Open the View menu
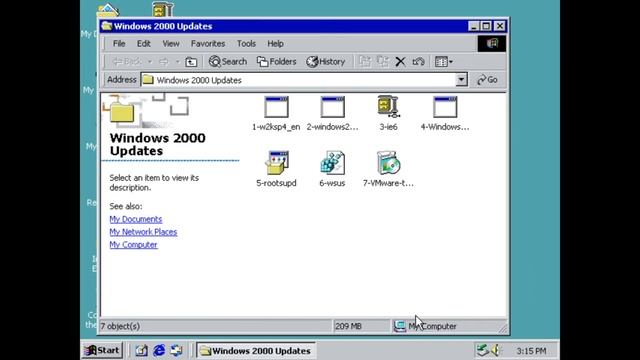Viewport: 640px width, 360px height. 171,43
